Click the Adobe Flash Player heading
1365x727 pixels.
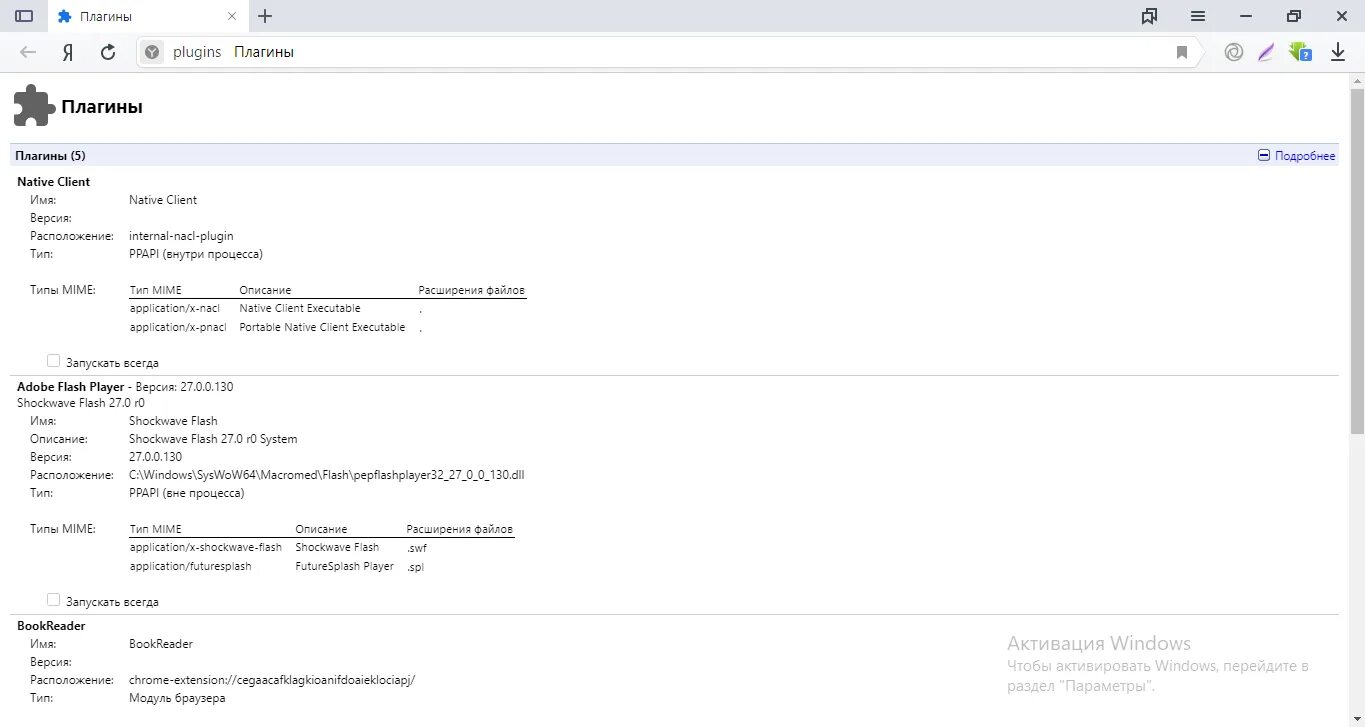(x=71, y=386)
